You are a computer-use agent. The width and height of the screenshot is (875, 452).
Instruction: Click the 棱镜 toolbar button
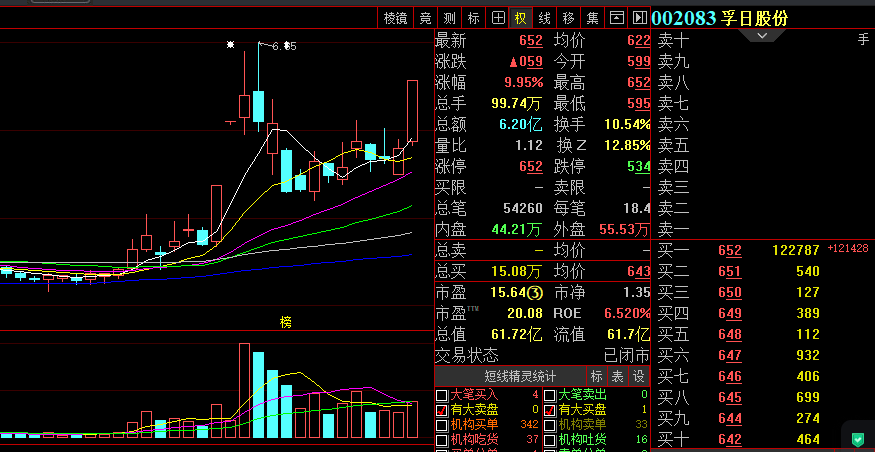tap(395, 18)
